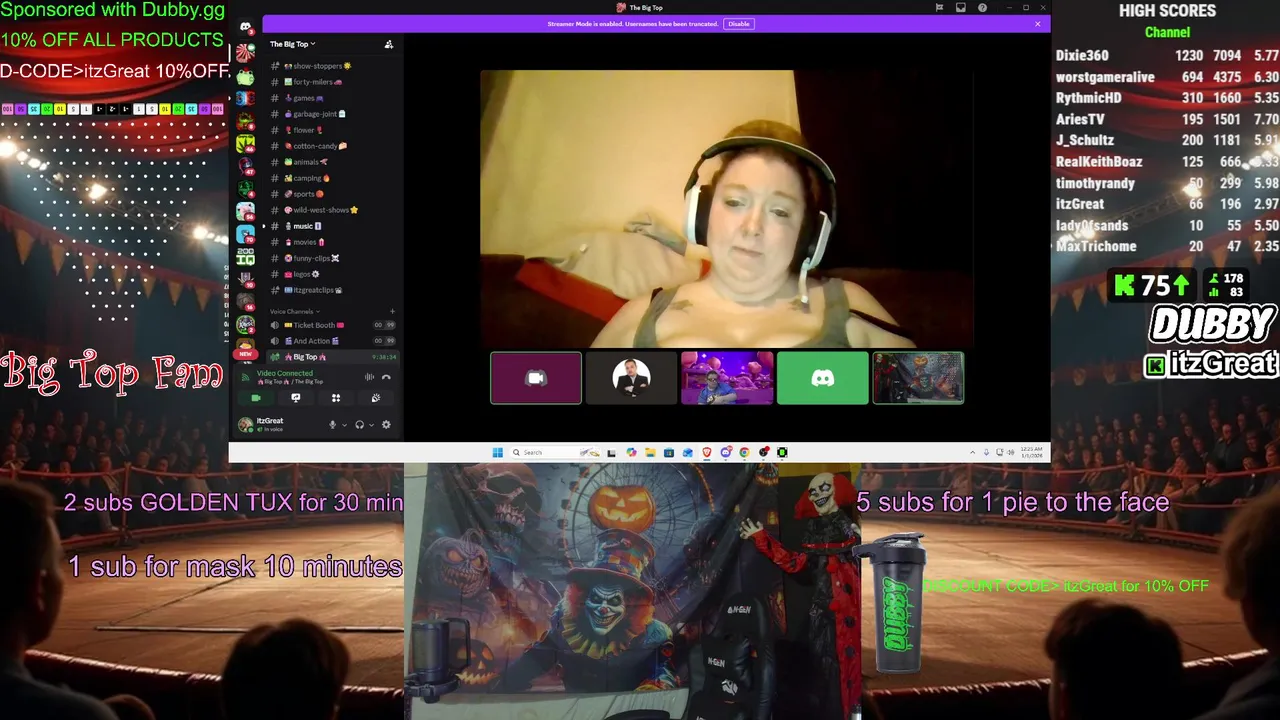1280x720 pixels.
Task: Open the 200 IQ server icon
Action: pyautogui.click(x=245, y=257)
